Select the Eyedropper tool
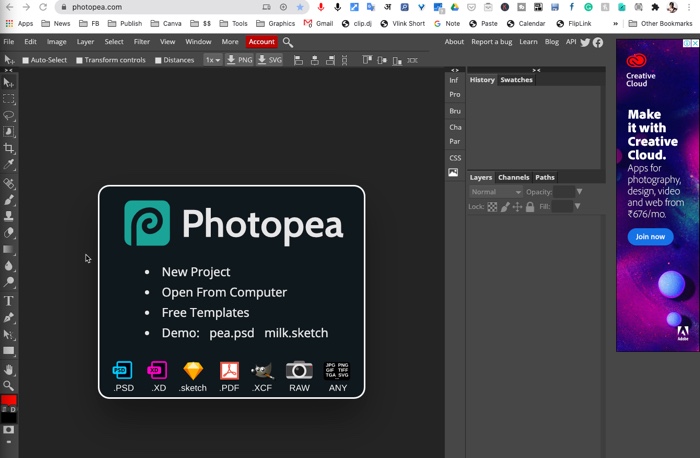 tap(8, 164)
